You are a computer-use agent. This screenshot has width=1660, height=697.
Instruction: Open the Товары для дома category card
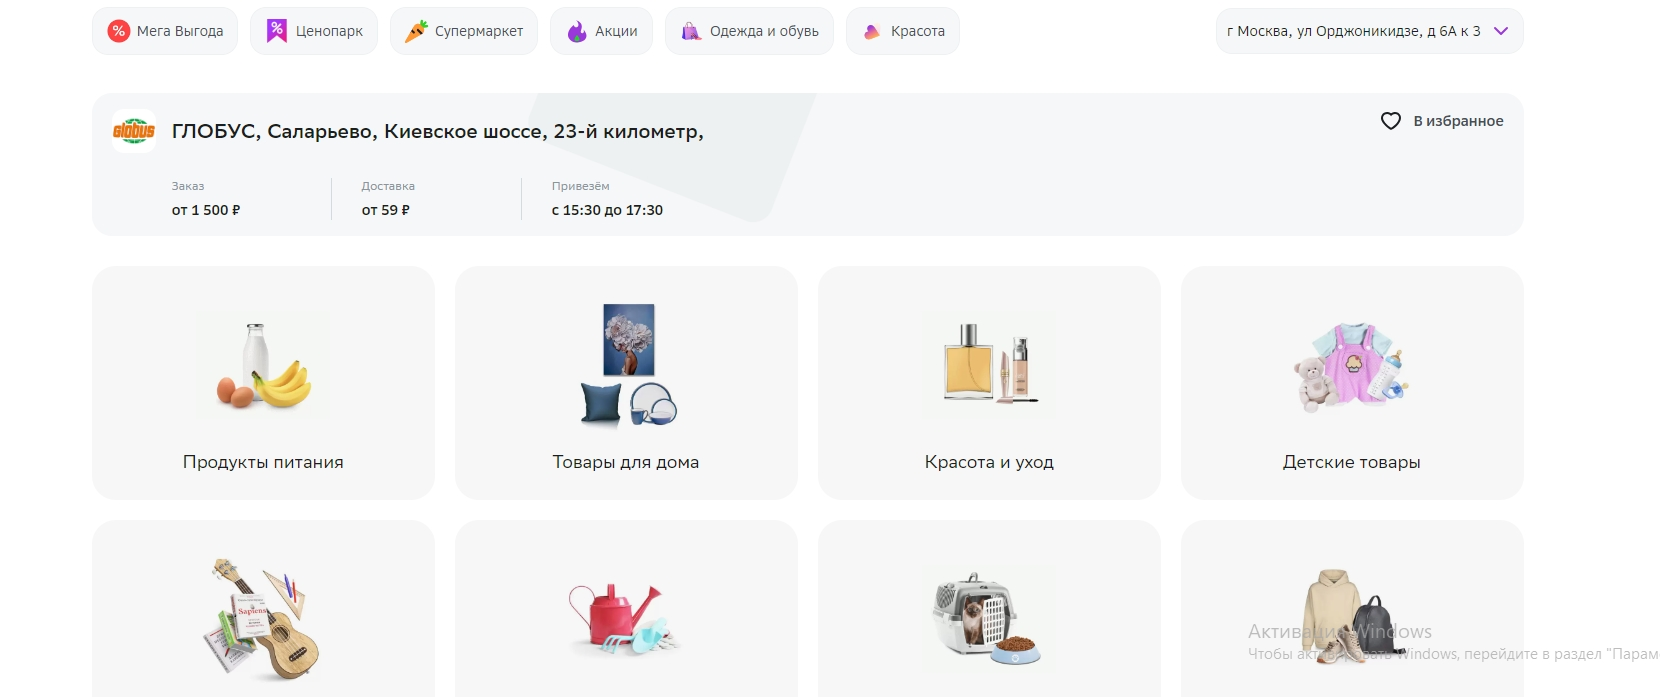[x=626, y=383]
